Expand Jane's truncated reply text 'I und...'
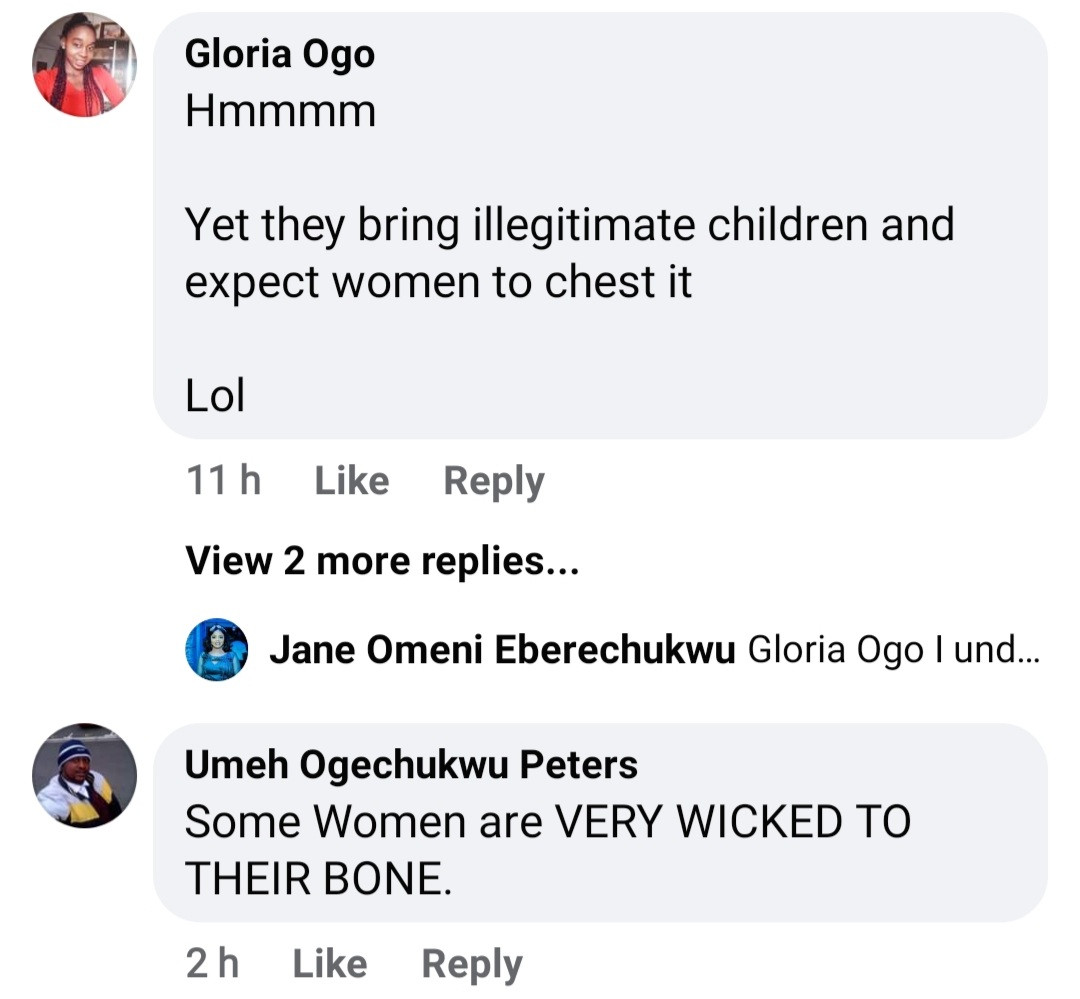 tap(989, 651)
